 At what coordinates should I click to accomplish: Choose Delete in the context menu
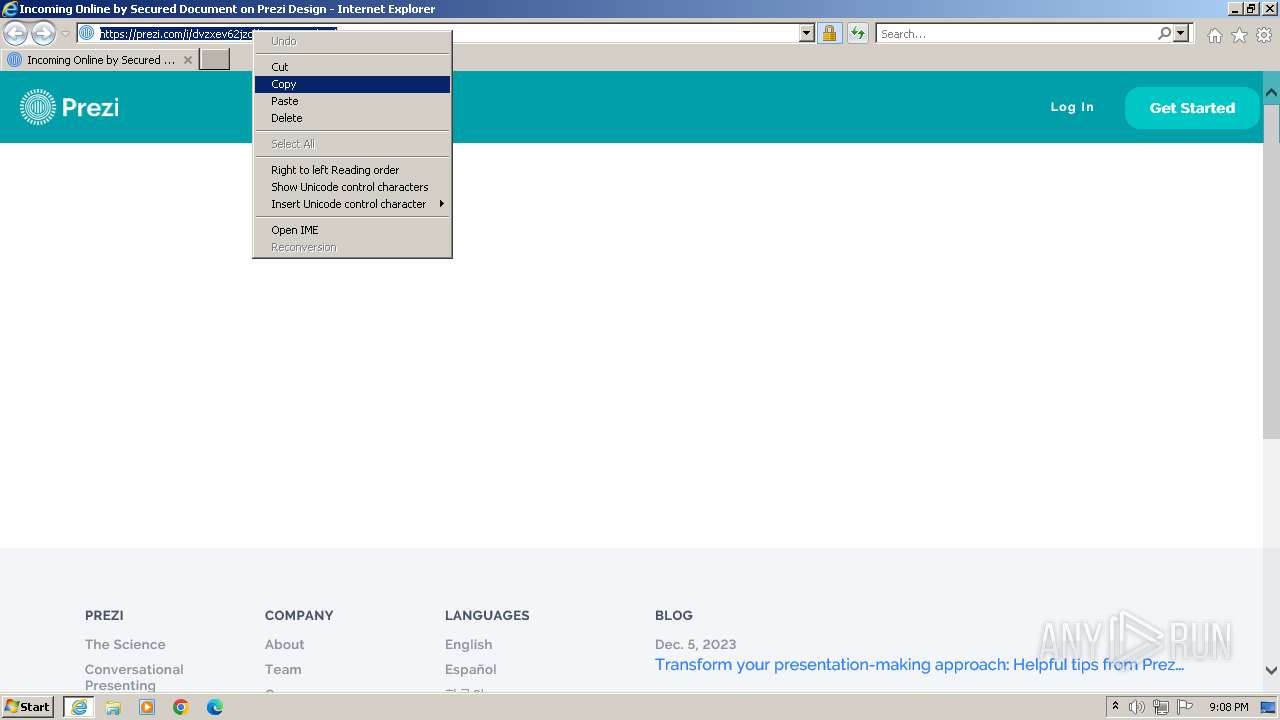[x=352, y=118]
